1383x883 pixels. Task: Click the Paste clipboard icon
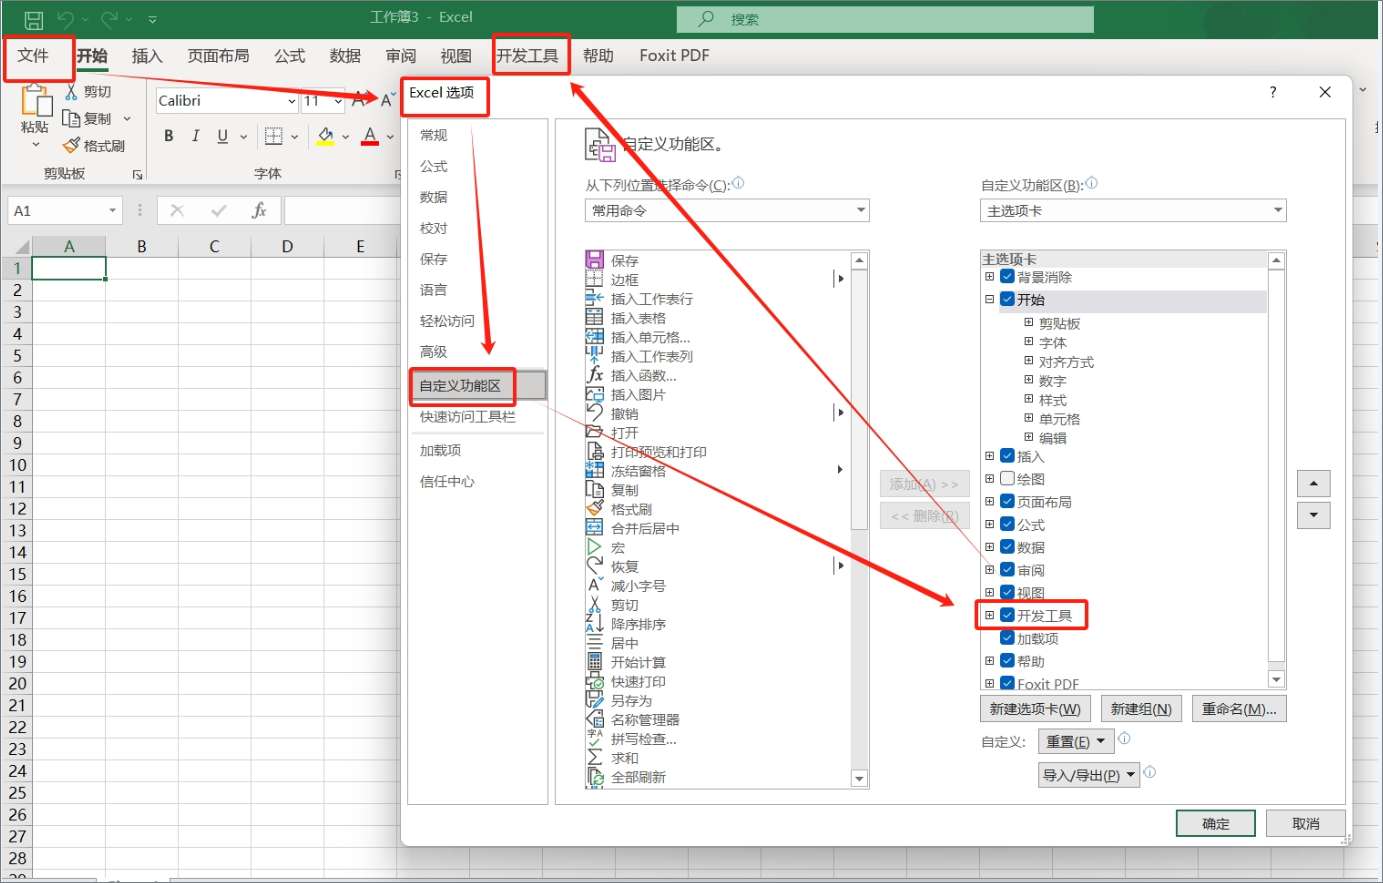(35, 102)
